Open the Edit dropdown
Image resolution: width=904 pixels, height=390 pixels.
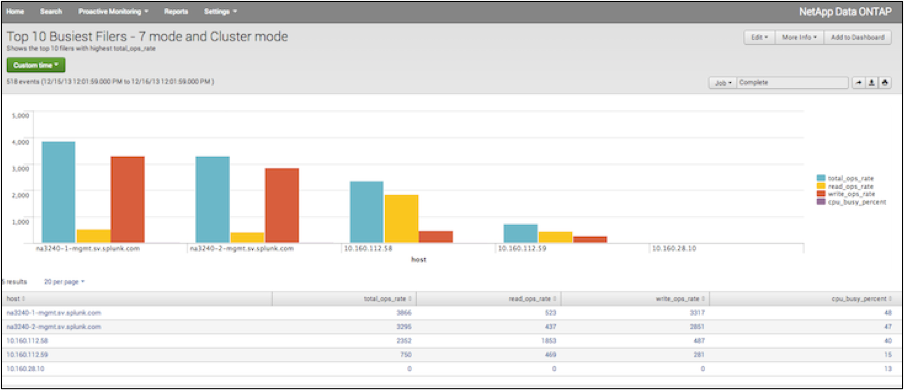pos(759,38)
